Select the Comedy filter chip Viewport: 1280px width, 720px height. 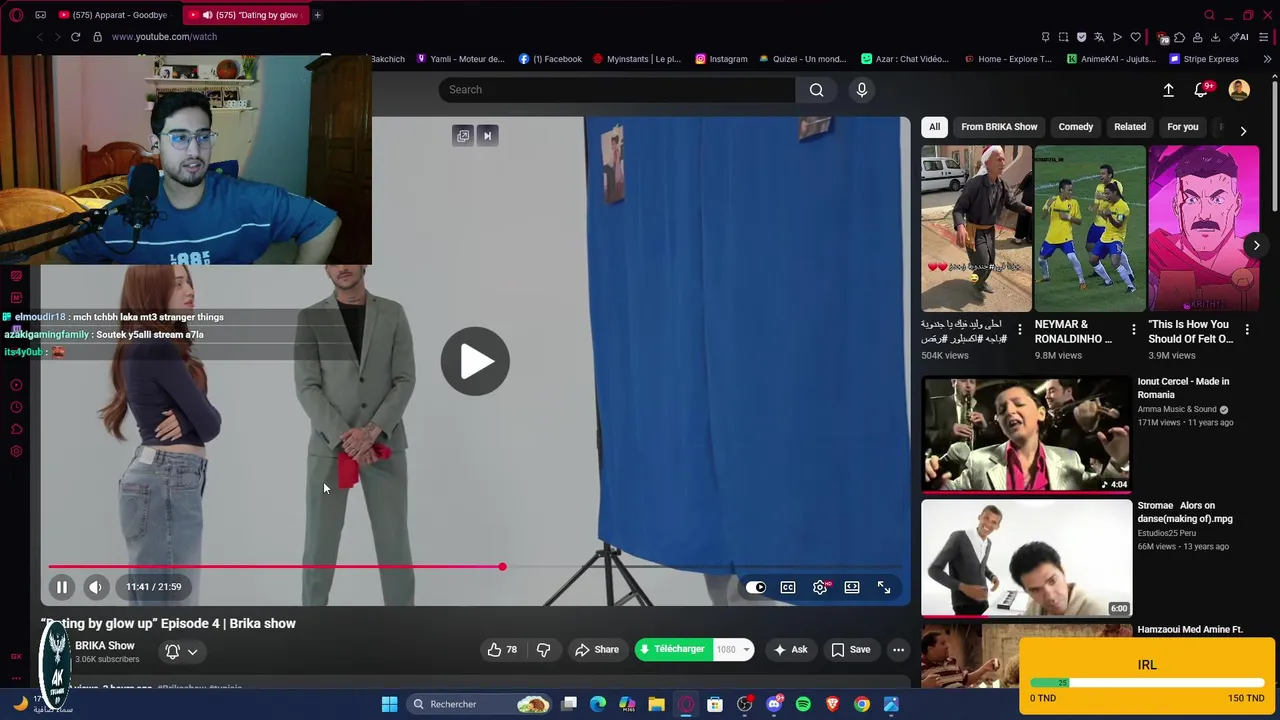pyautogui.click(x=1076, y=127)
